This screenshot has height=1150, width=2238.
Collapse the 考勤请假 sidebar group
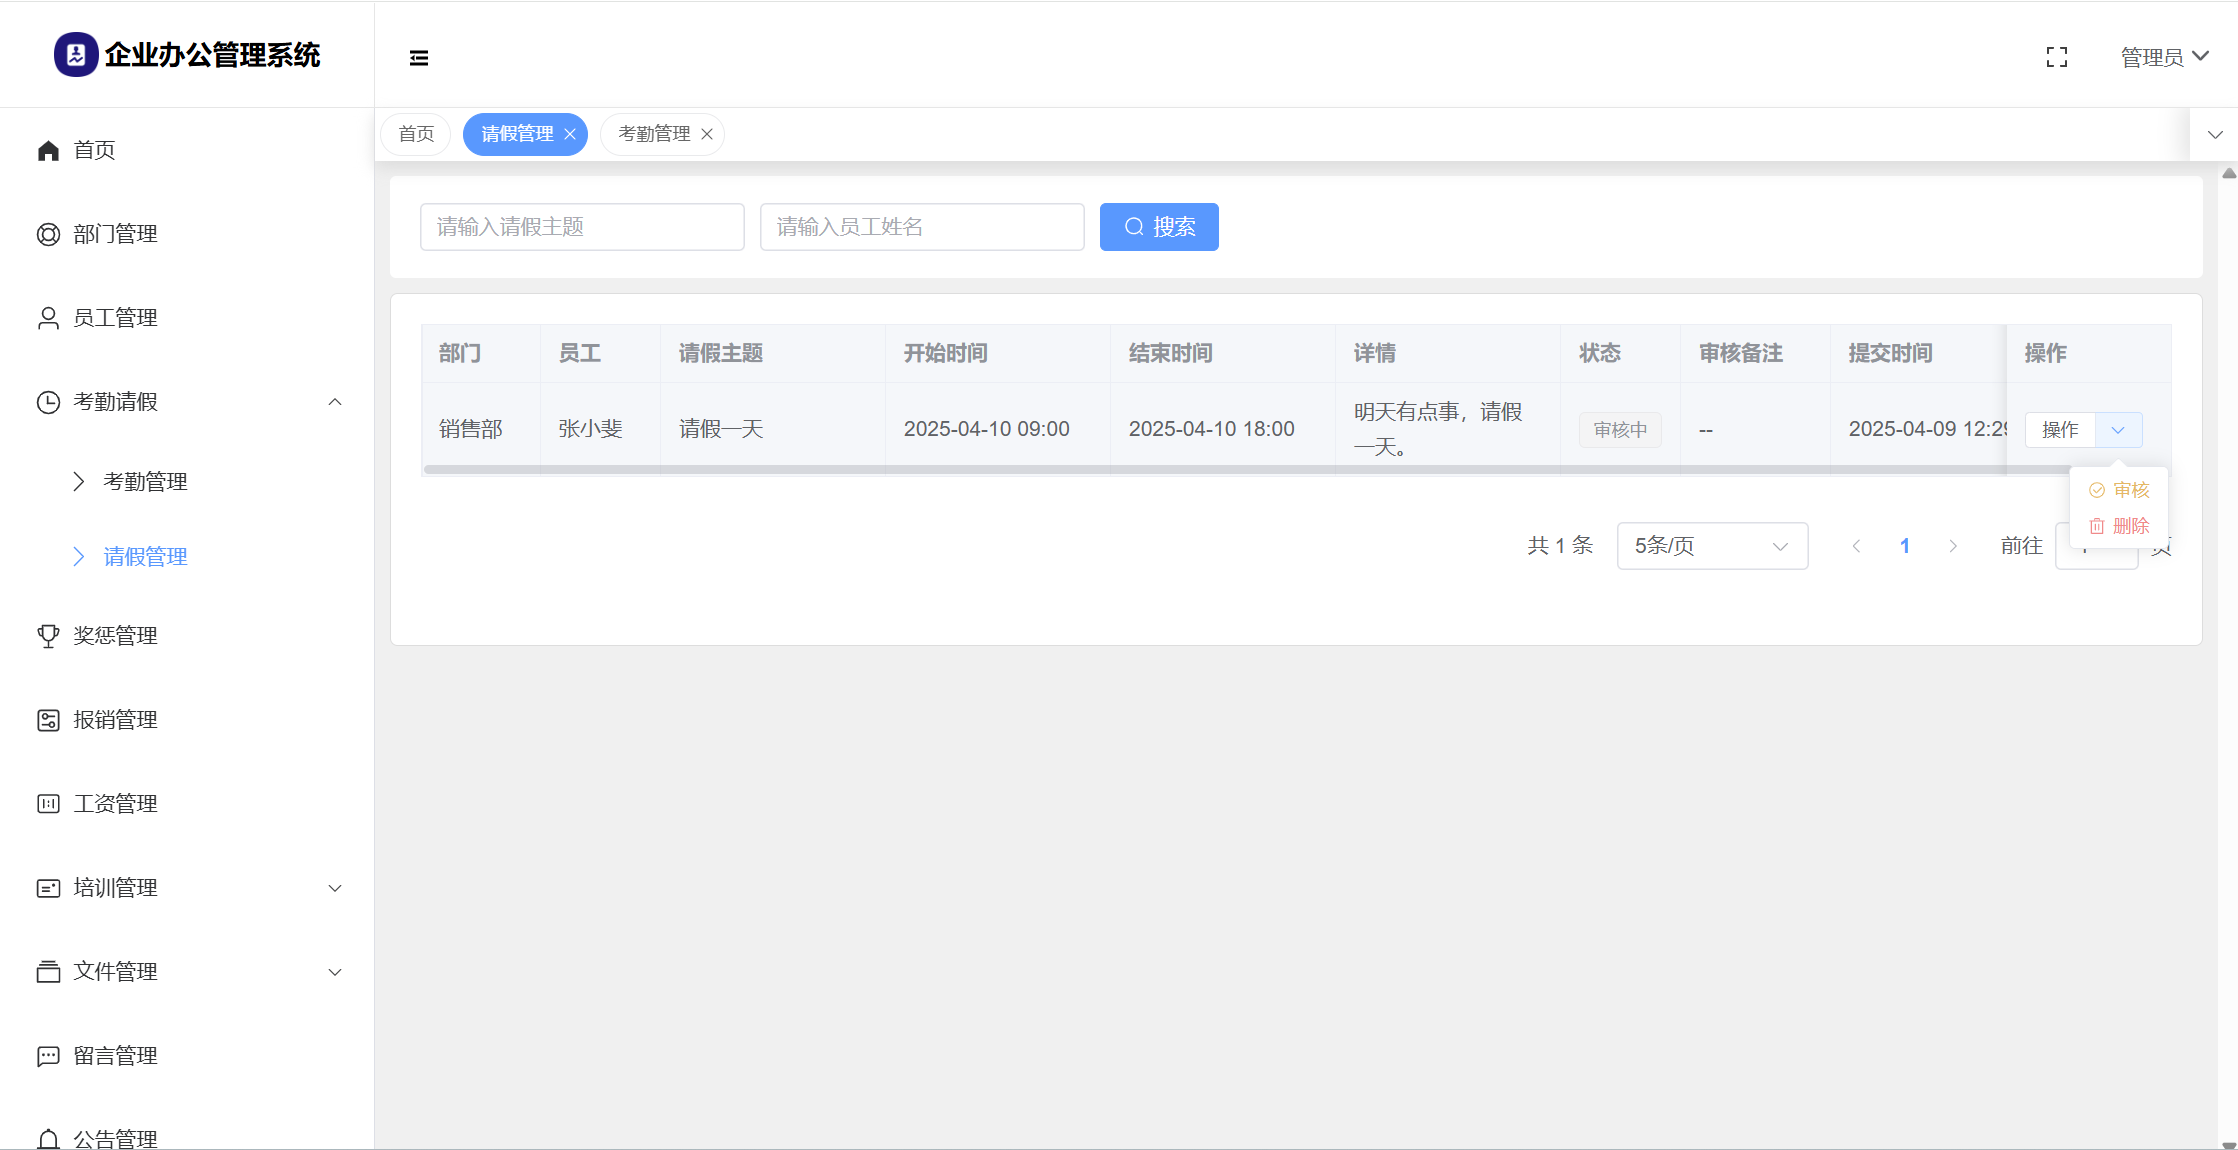pos(335,403)
